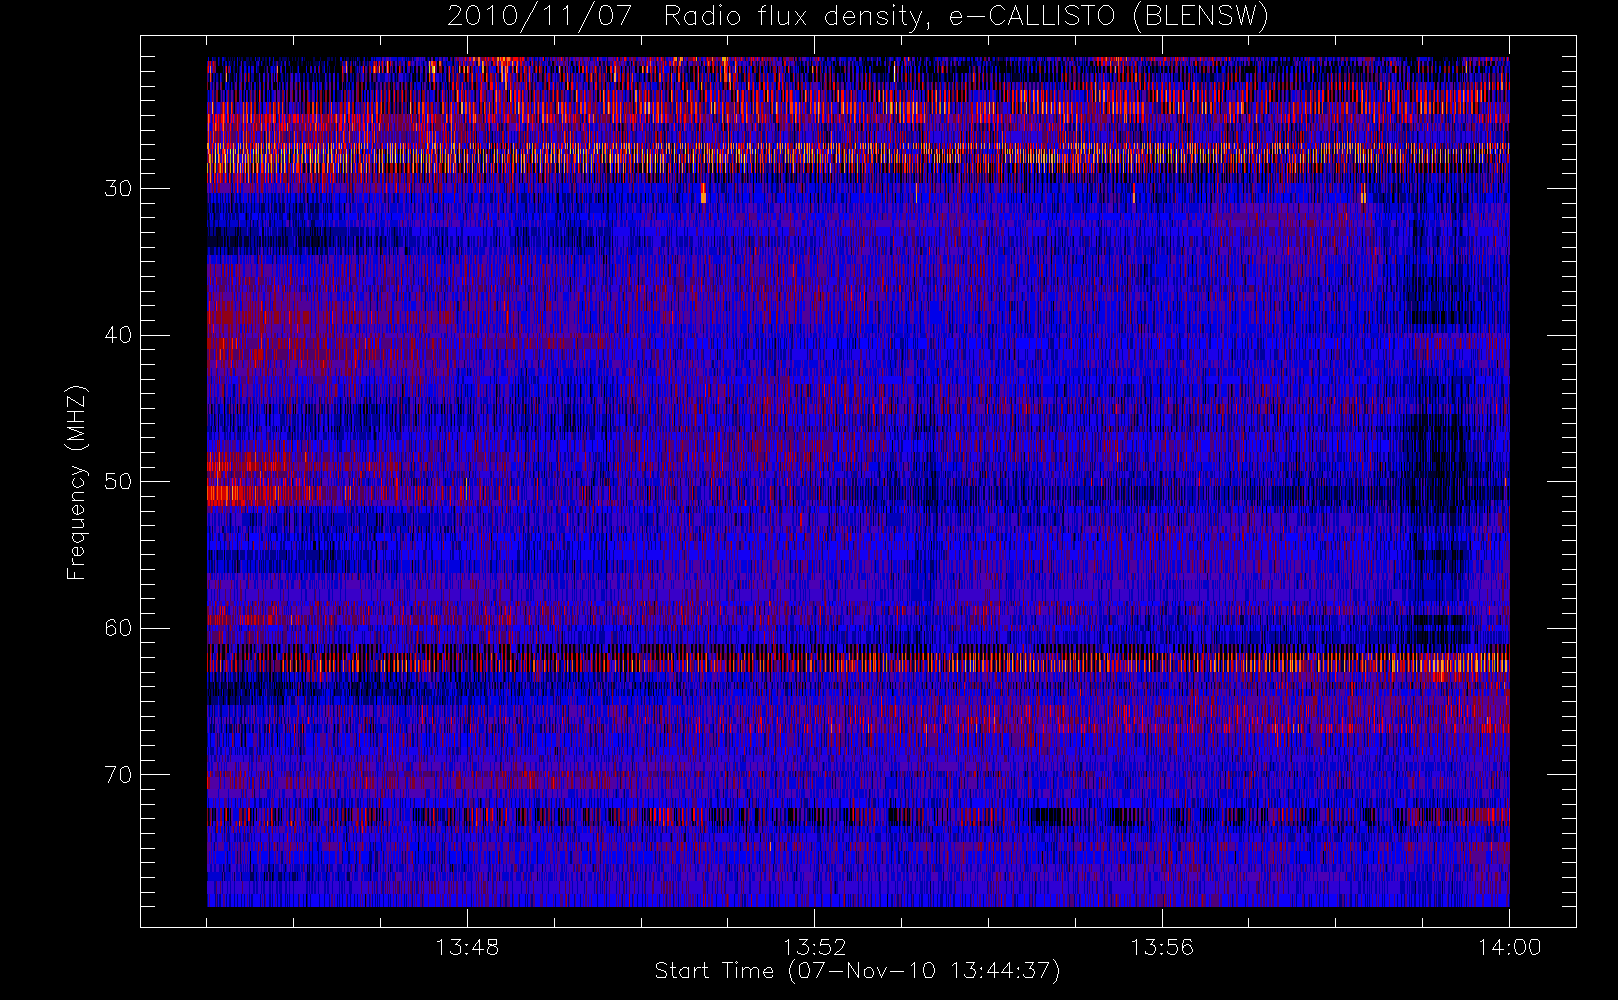Viewport: 1618px width, 1000px height.
Task: Click the 70 MHz frequency tick label
Action: point(117,775)
